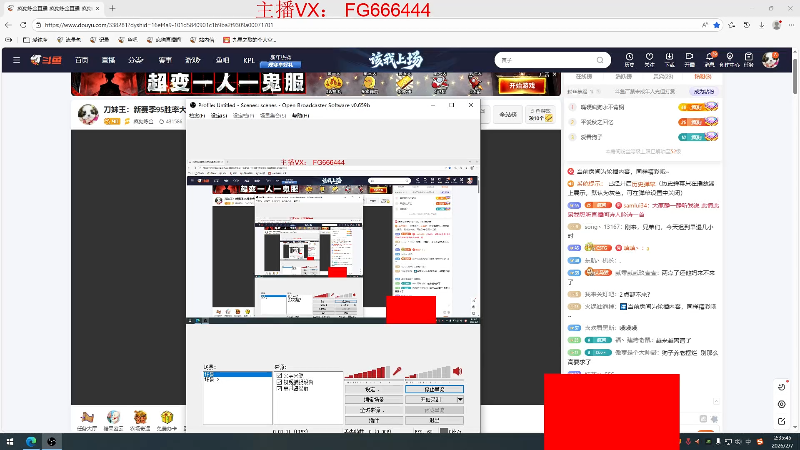The height and width of the screenshot is (450, 800).
Task: Open the browser three-dot menu
Action: pyautogui.click(x=791, y=24)
